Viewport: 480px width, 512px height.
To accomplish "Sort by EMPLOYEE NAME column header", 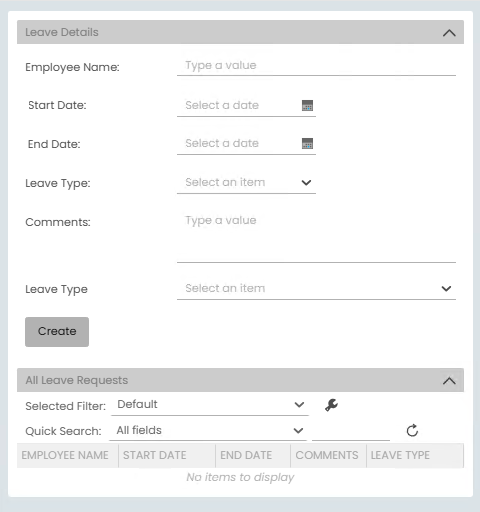I will coord(68,455).
